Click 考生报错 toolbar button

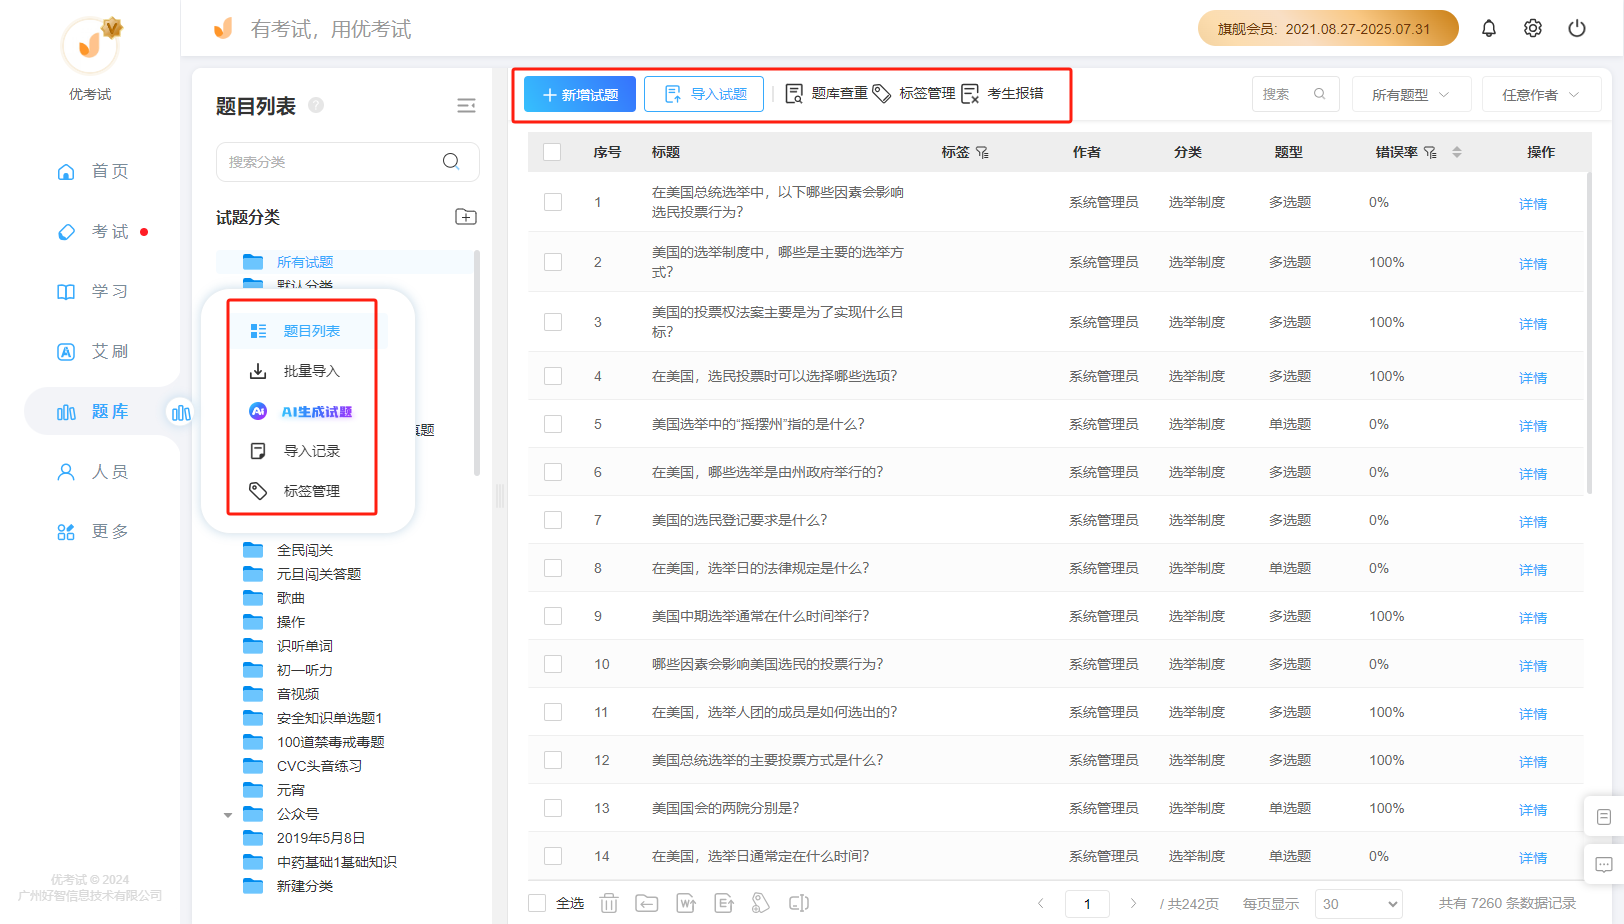(x=1002, y=93)
